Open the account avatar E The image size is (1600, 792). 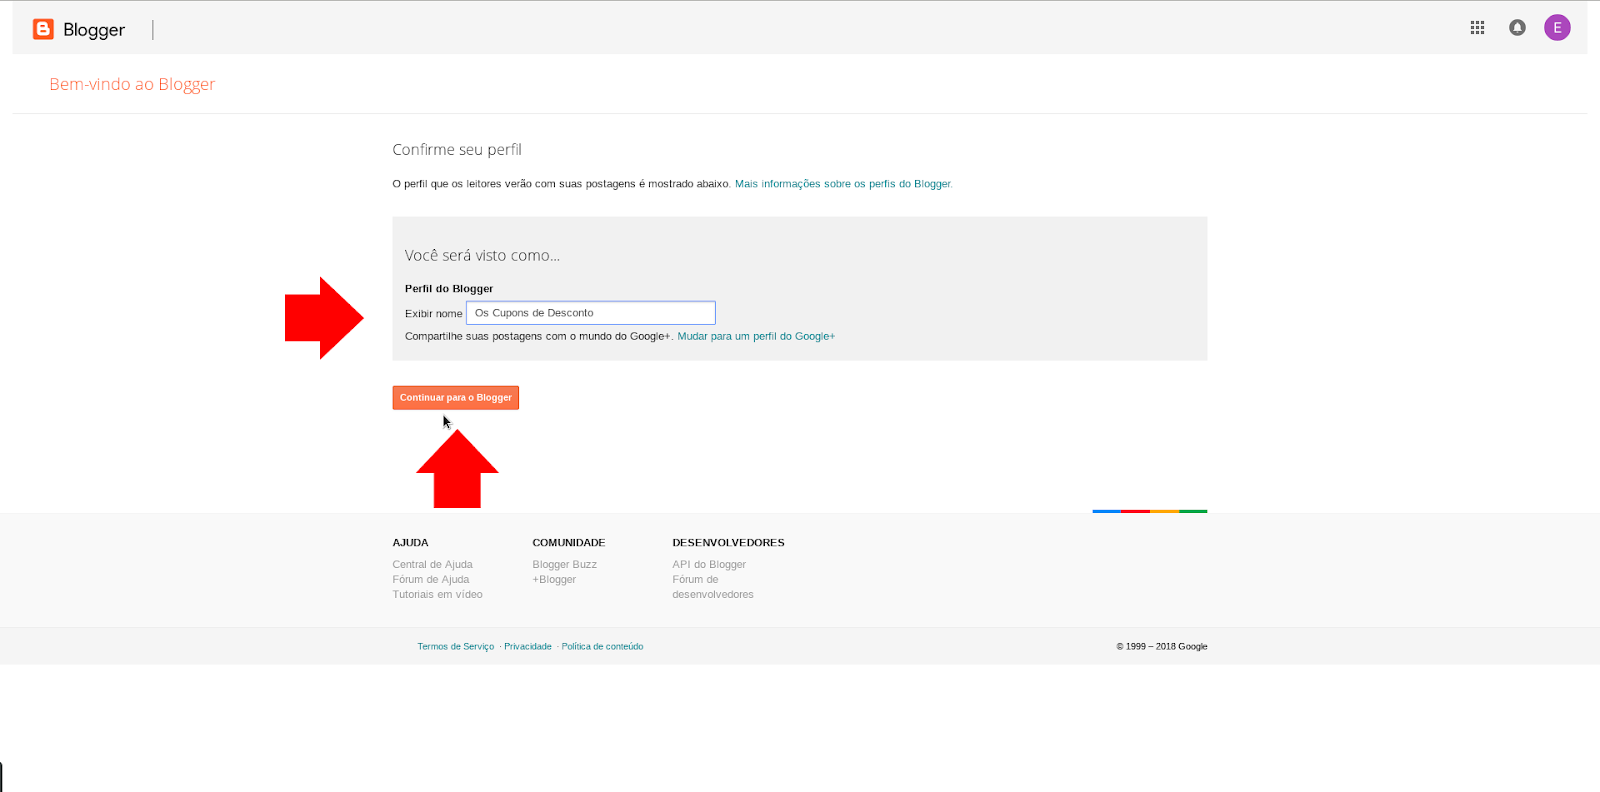[1557, 28]
